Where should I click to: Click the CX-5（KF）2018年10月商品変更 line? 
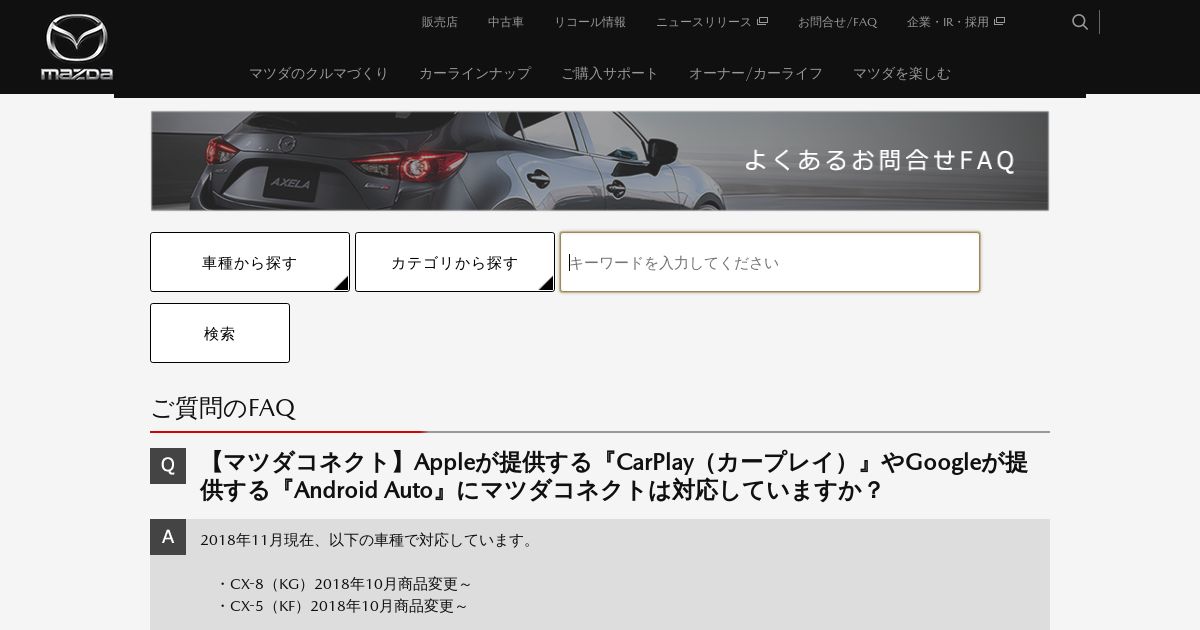point(342,605)
